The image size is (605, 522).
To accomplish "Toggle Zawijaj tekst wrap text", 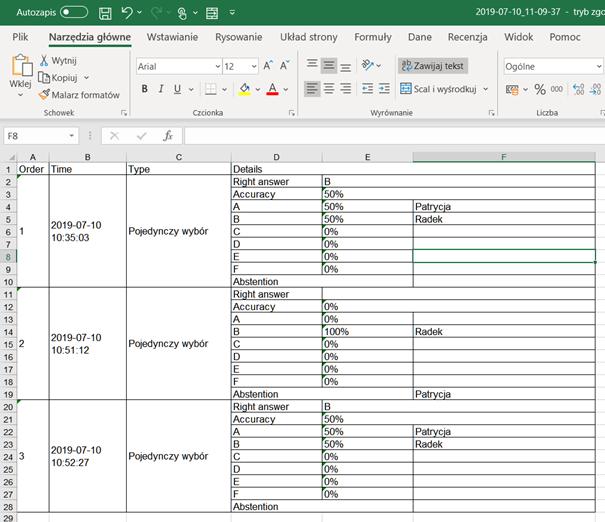I will click(433, 66).
